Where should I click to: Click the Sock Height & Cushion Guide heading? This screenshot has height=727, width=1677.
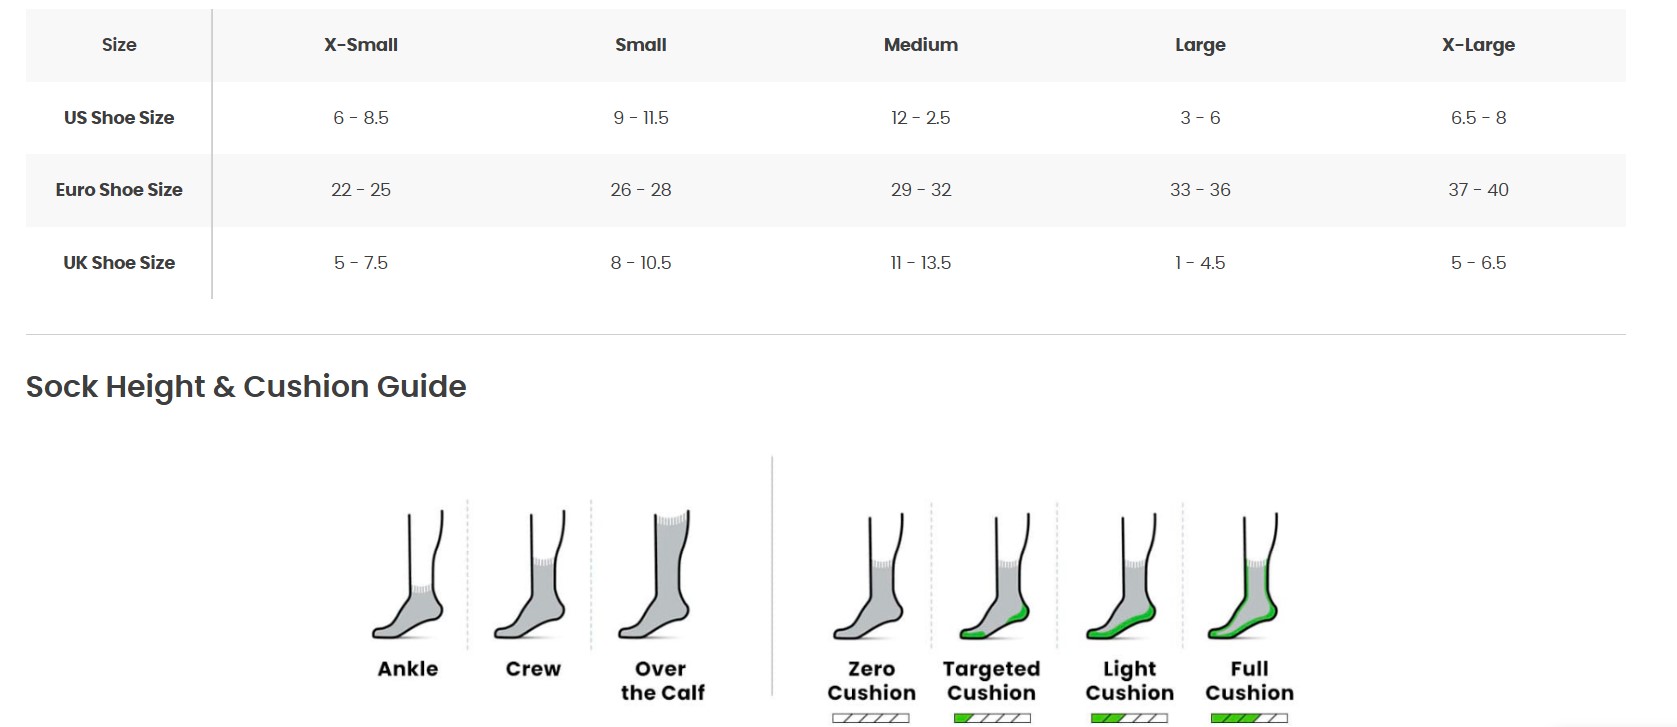pos(246,387)
